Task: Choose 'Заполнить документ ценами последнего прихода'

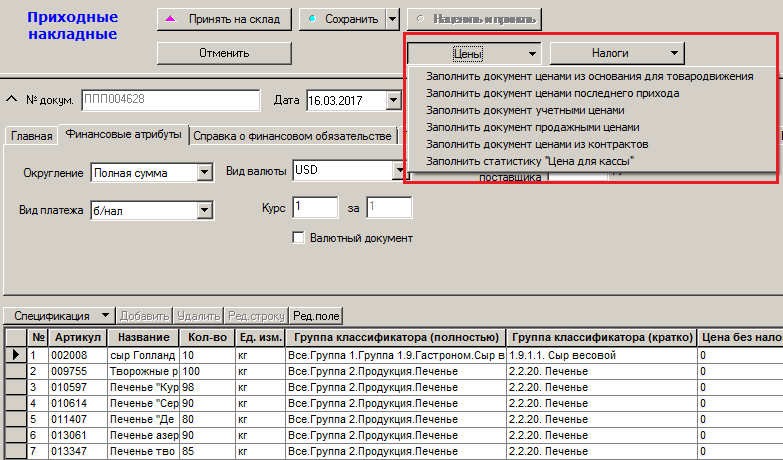Action: pos(552,93)
